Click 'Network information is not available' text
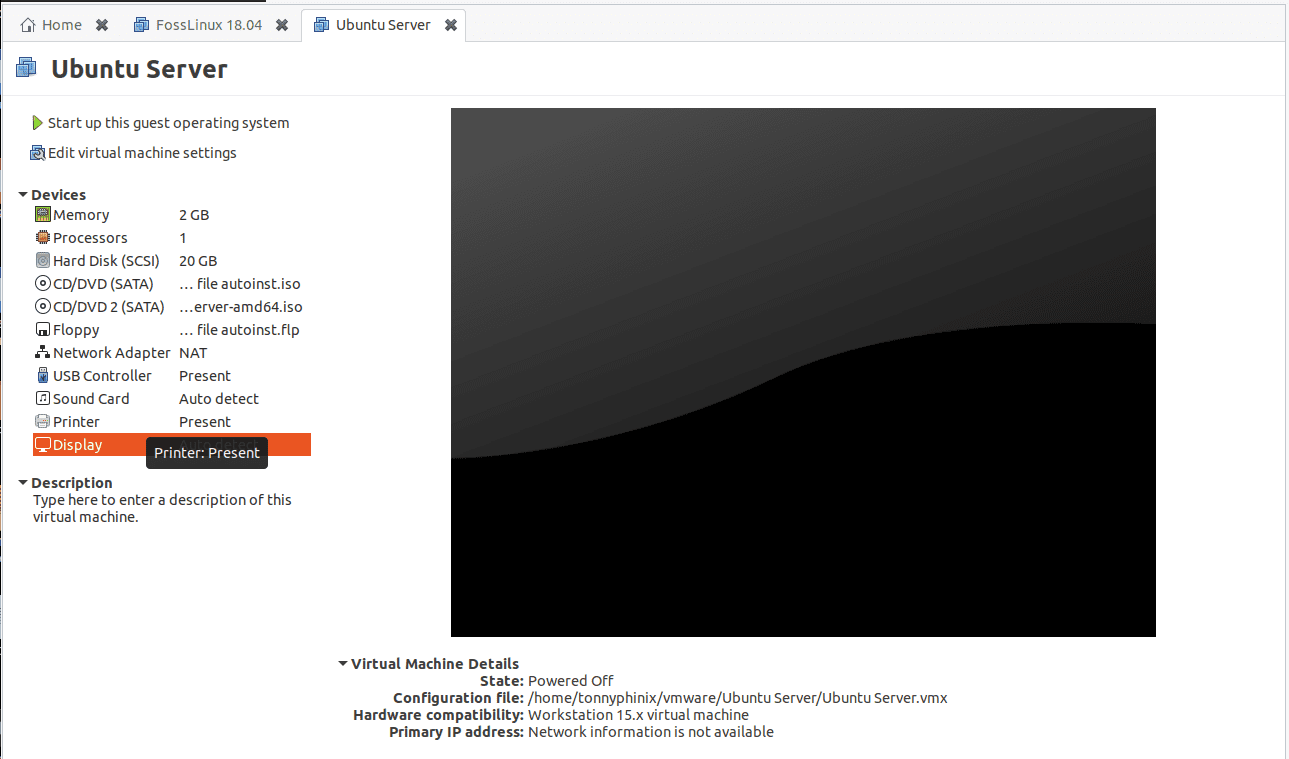This screenshot has height=759, width=1289. pos(651,732)
